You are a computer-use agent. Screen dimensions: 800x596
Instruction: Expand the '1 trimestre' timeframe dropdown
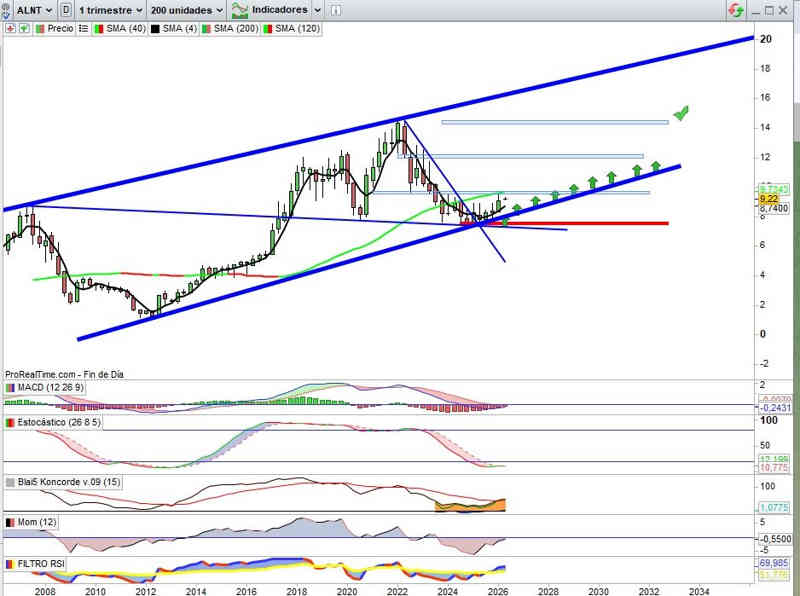coord(112,9)
